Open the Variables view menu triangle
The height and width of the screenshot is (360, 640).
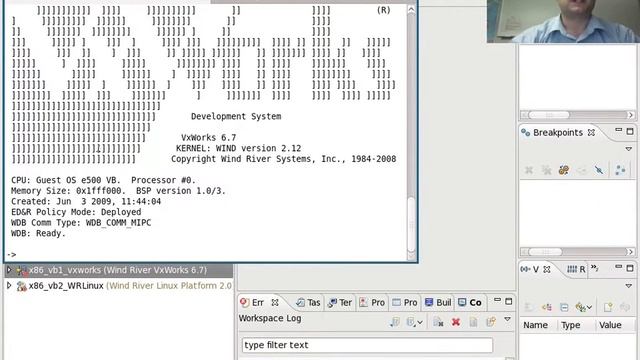[629, 286]
